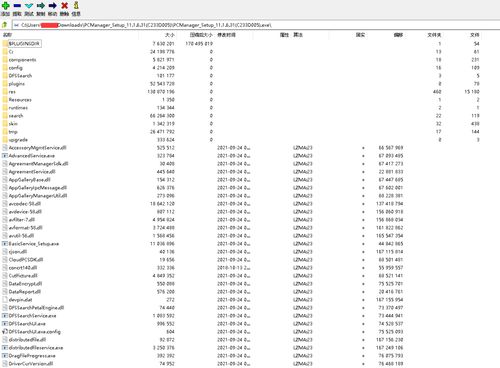Screen dimensions: 500x368
Task: Select the upgrade folder
Action: [x=18, y=140]
